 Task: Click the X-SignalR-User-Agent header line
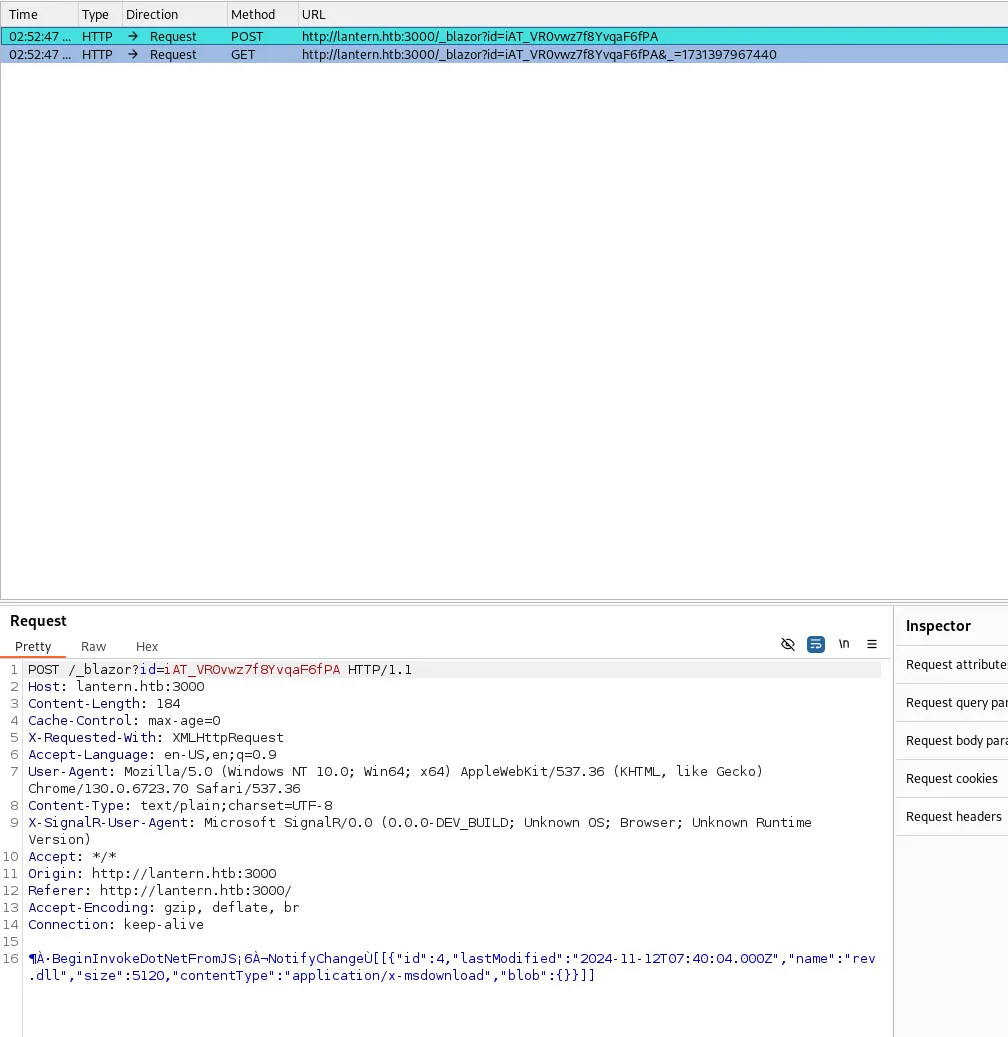(419, 831)
